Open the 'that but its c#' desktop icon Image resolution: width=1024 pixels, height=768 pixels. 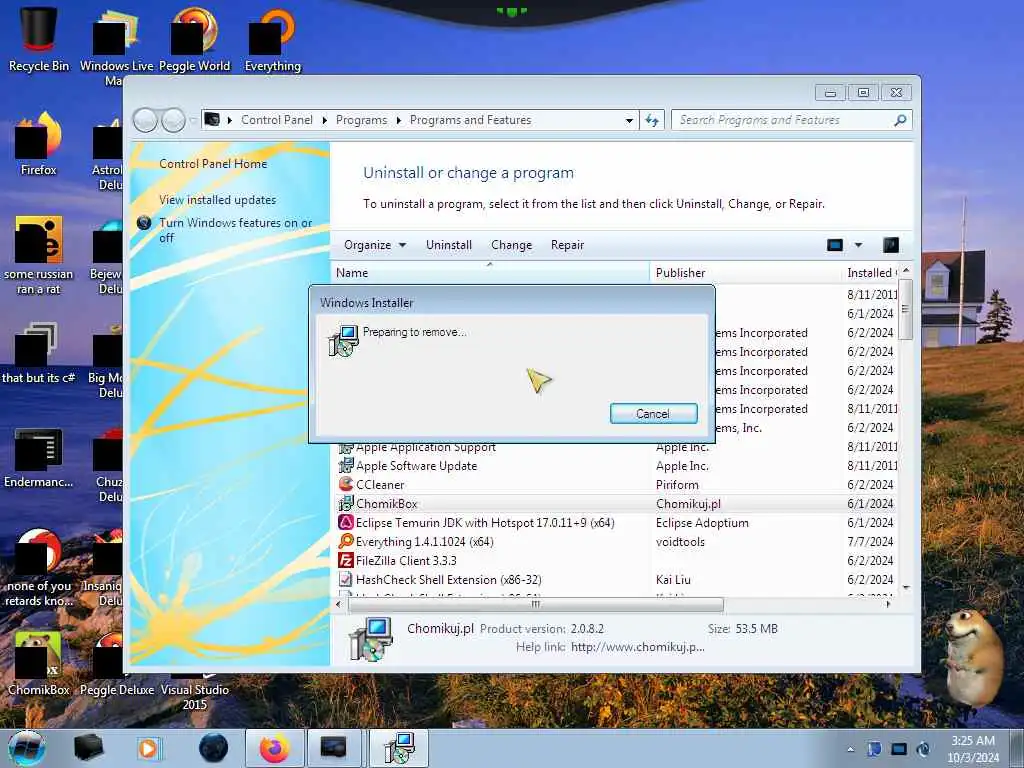39,353
